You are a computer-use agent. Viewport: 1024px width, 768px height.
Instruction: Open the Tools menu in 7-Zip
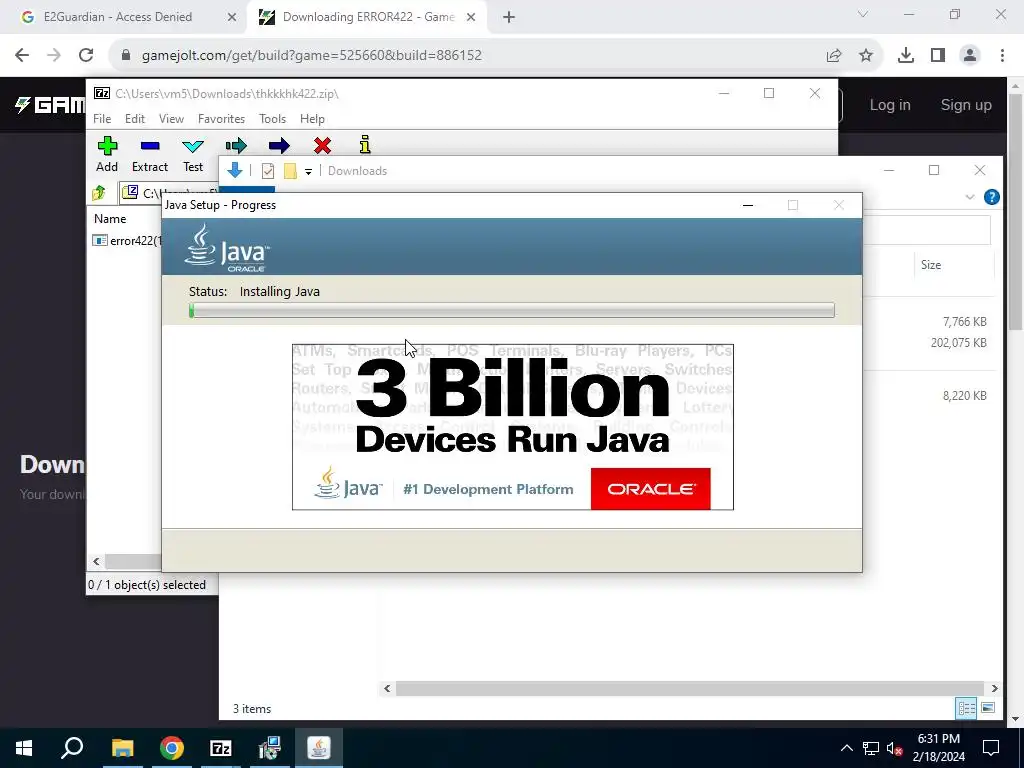[x=272, y=119]
